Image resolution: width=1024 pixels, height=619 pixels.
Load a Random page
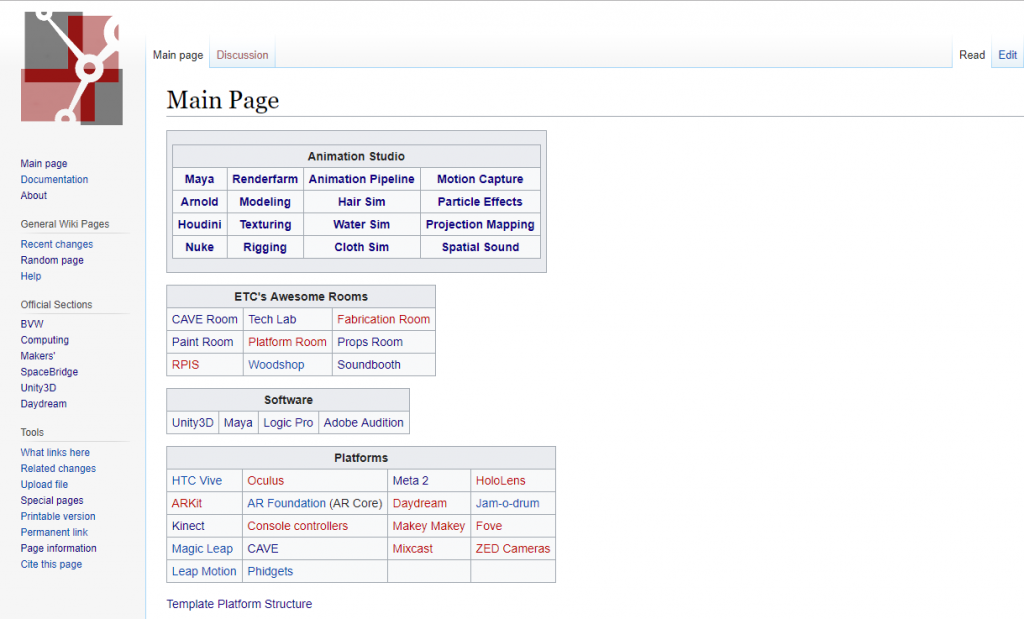[52, 260]
